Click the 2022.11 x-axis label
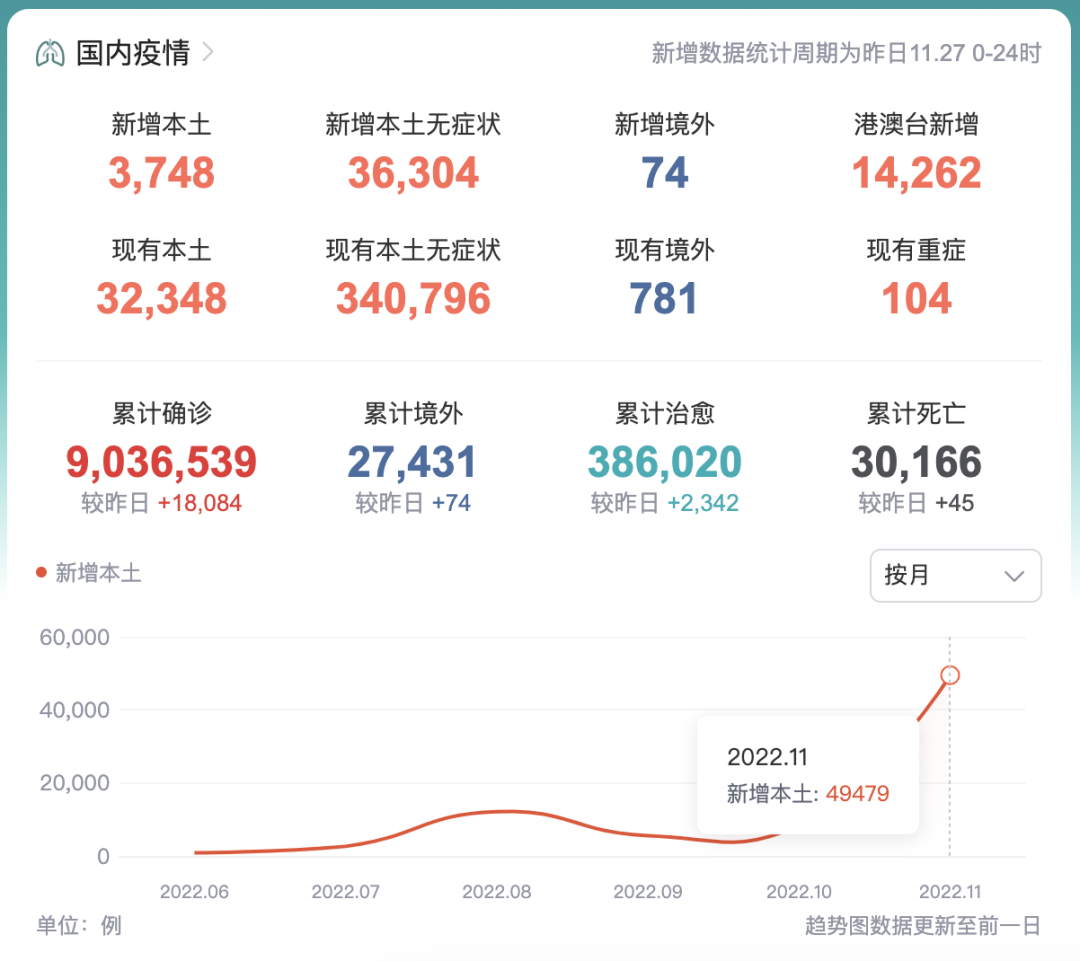Image resolution: width=1080 pixels, height=961 pixels. (x=950, y=891)
